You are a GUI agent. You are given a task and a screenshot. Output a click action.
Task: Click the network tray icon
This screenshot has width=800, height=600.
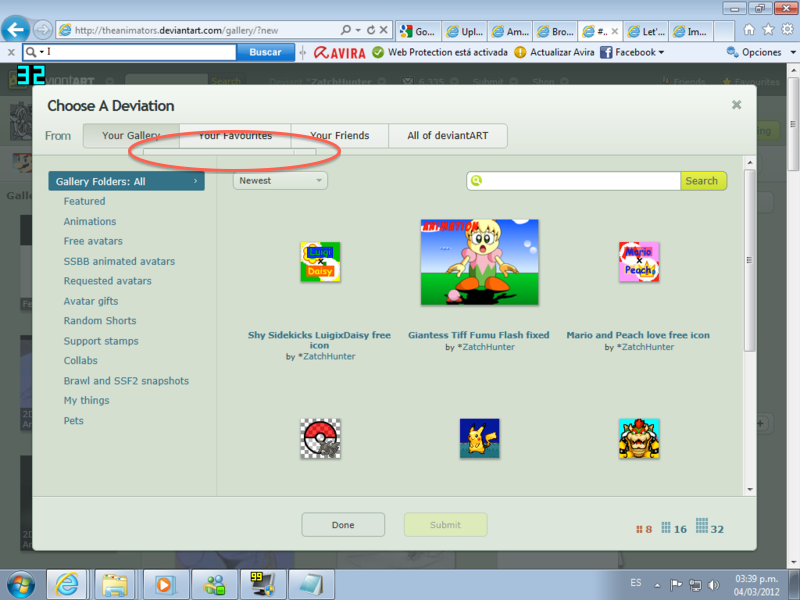coord(695,585)
